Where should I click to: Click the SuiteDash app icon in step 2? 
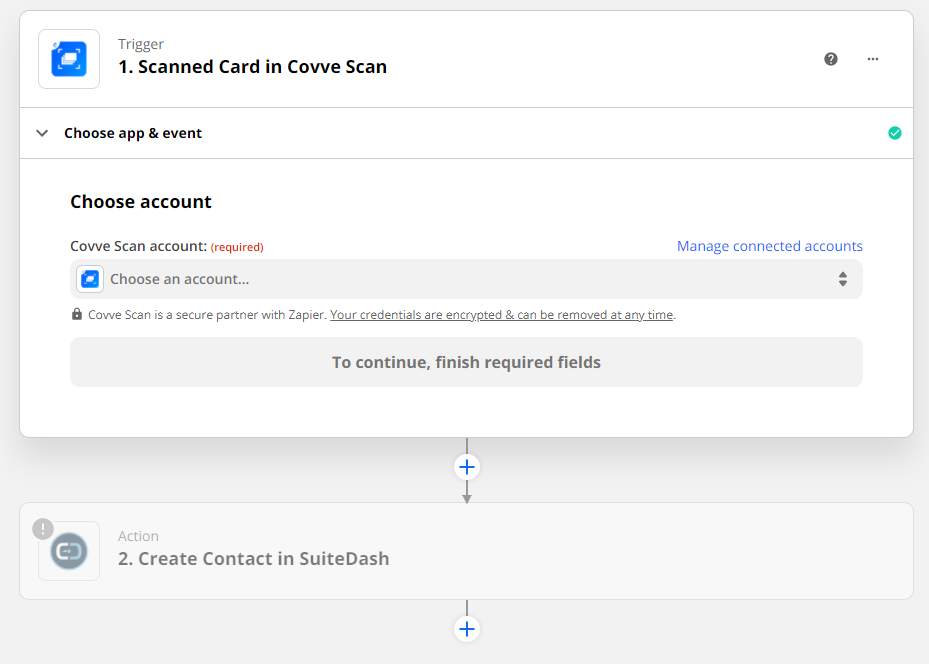tap(69, 551)
